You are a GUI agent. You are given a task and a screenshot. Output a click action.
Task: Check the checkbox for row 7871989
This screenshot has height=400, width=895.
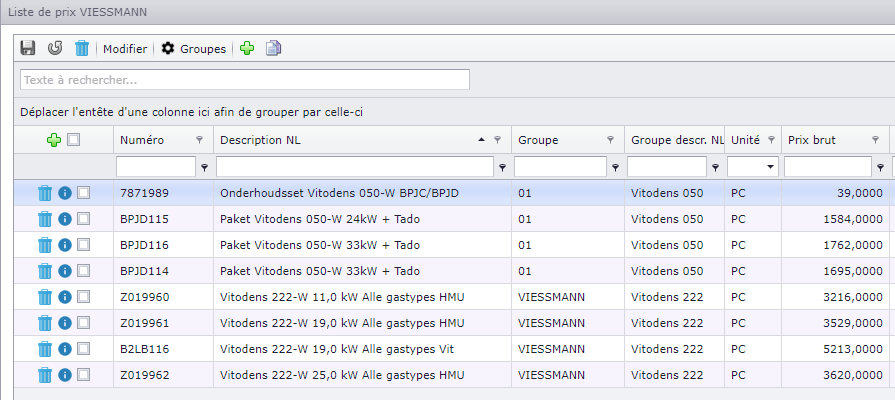point(83,193)
